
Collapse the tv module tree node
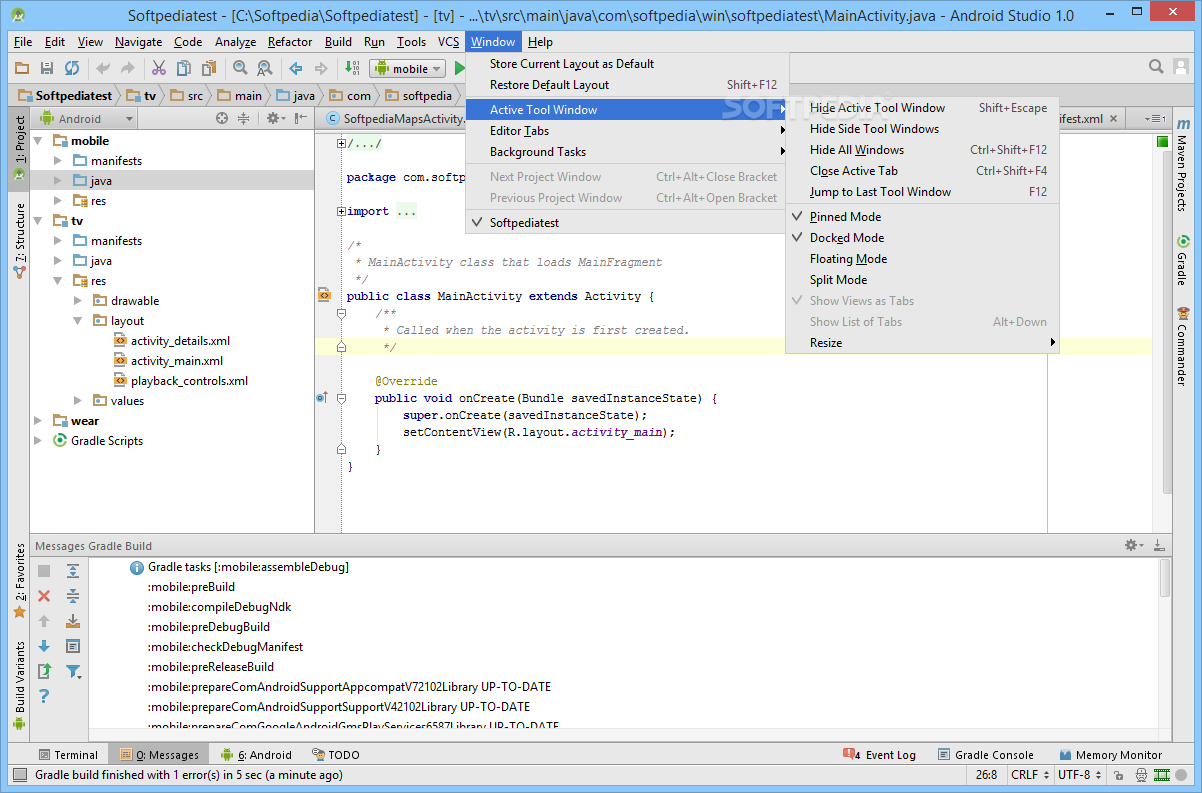click(x=38, y=221)
